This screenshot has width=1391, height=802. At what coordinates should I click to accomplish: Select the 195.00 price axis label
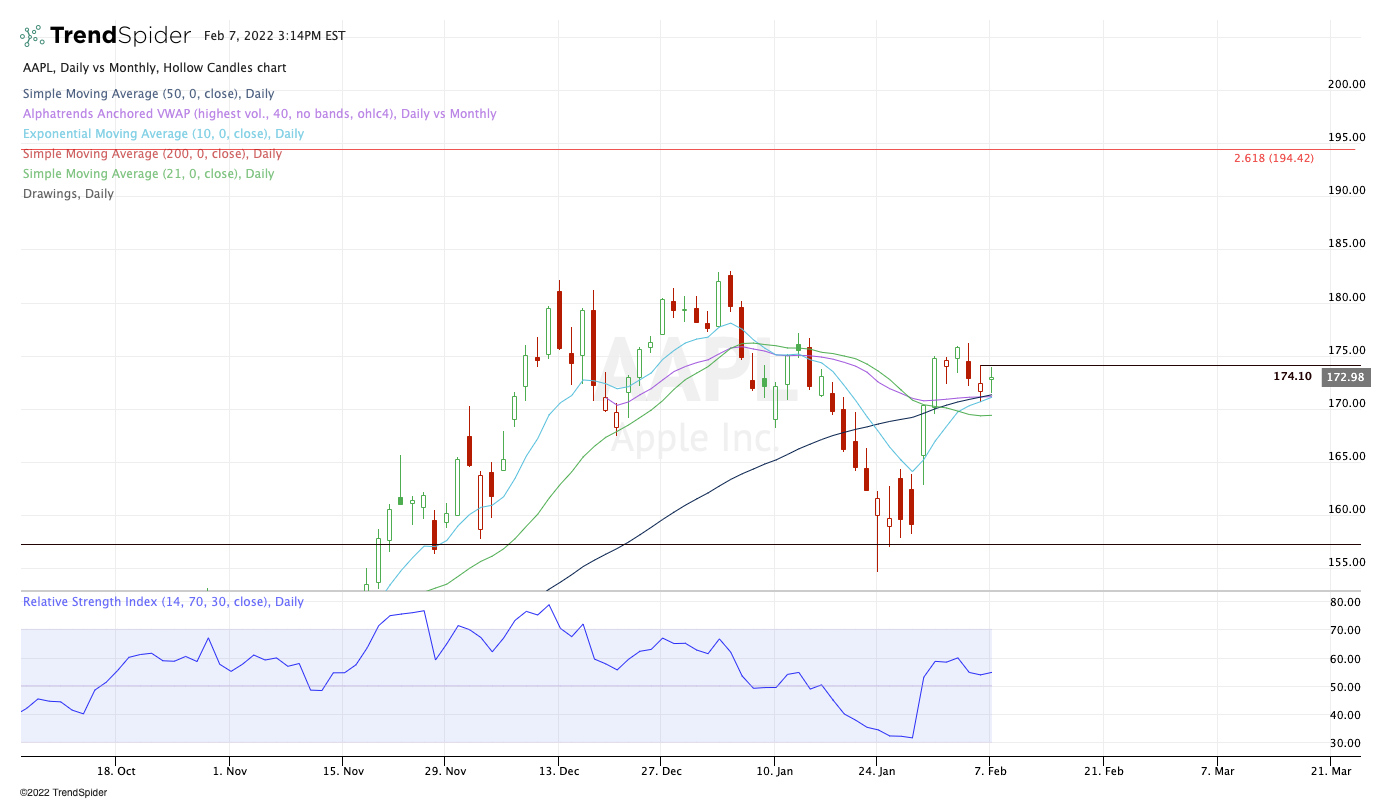pos(1346,137)
